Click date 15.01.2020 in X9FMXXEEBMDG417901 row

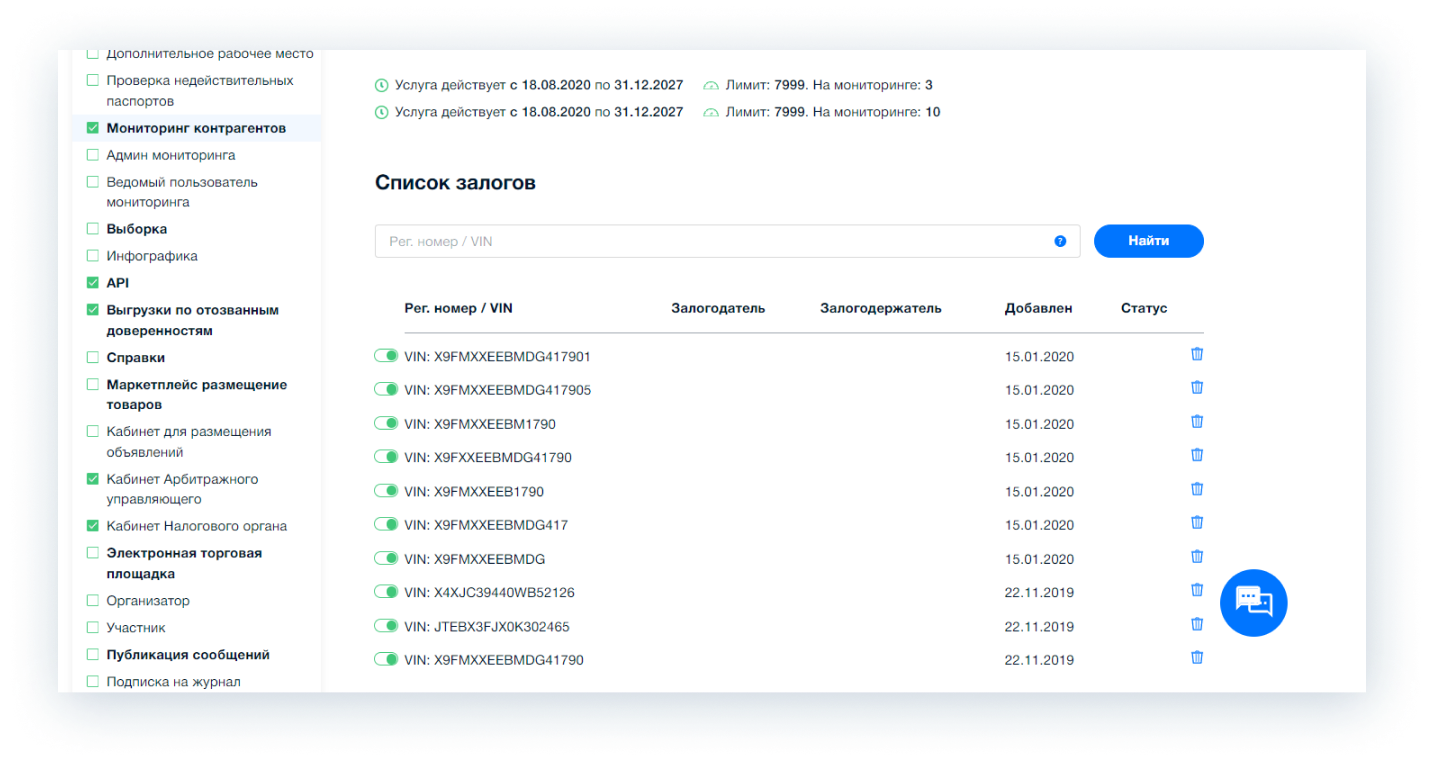tap(1039, 357)
